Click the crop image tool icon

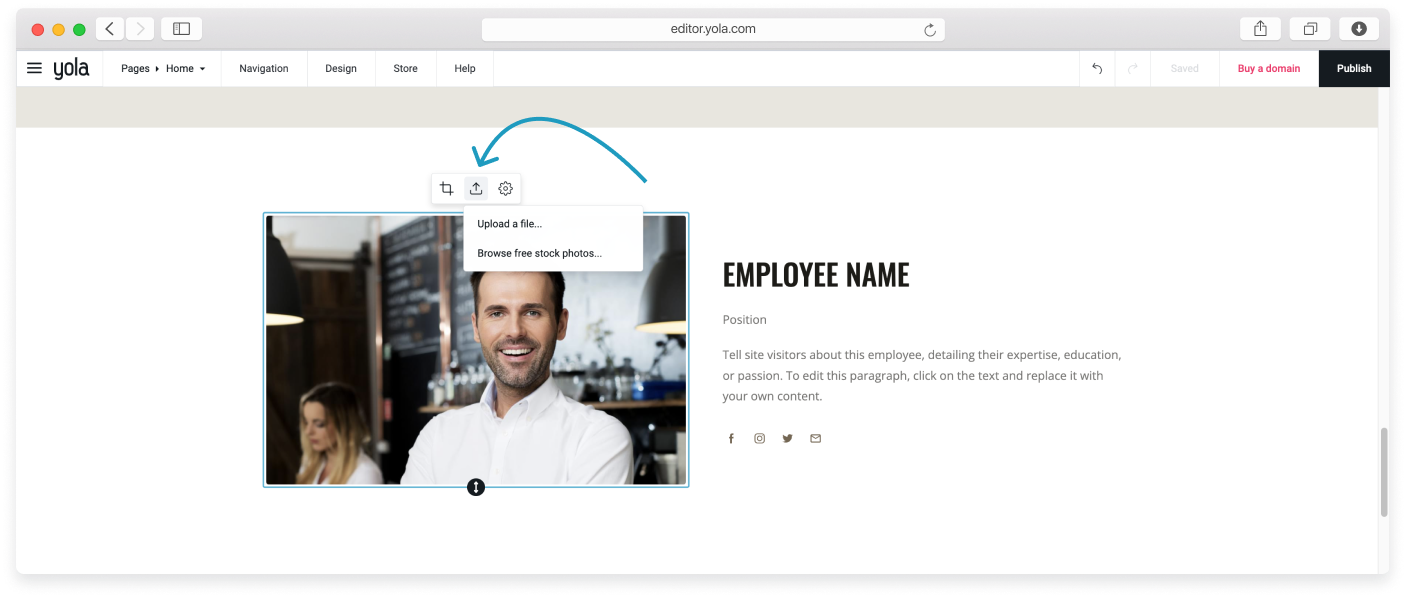(447, 188)
